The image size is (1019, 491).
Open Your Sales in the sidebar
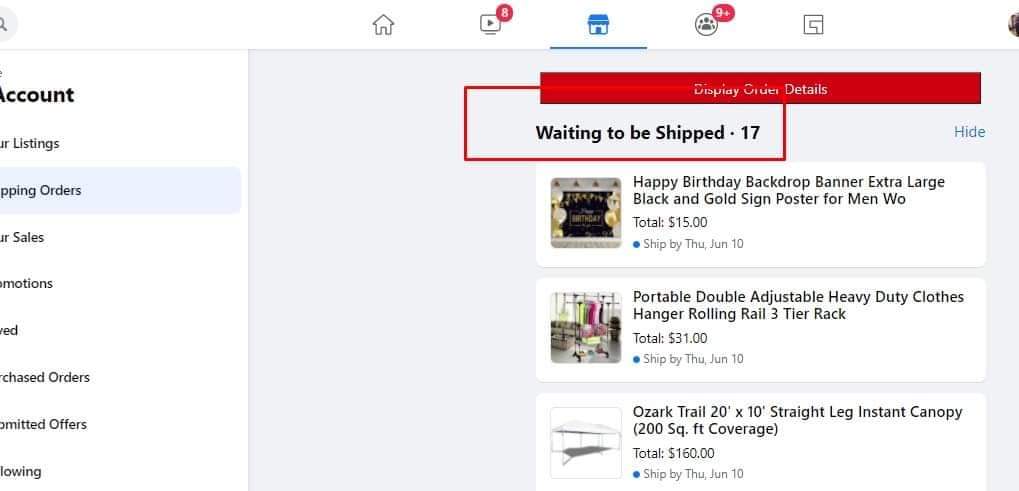point(22,237)
